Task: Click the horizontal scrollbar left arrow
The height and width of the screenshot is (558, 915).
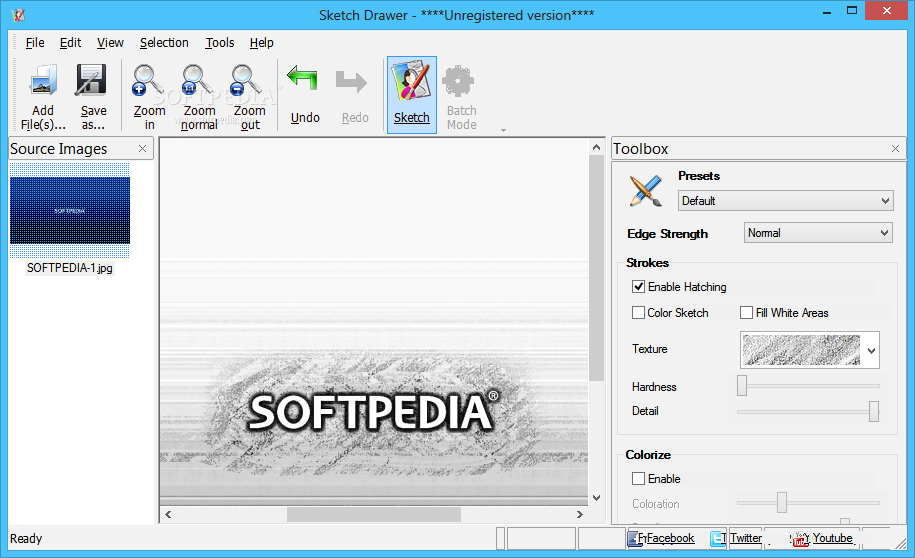Action: (168, 514)
